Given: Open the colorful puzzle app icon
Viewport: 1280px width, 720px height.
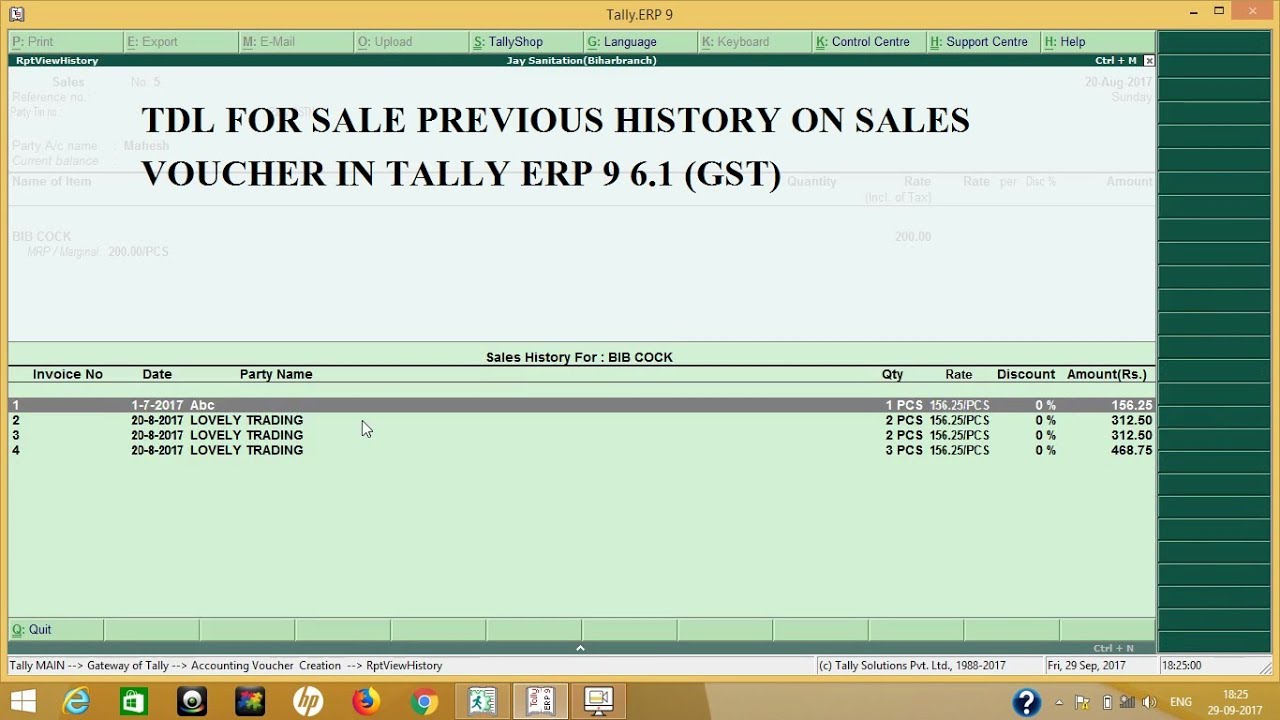Looking at the screenshot, I should [x=250, y=702].
